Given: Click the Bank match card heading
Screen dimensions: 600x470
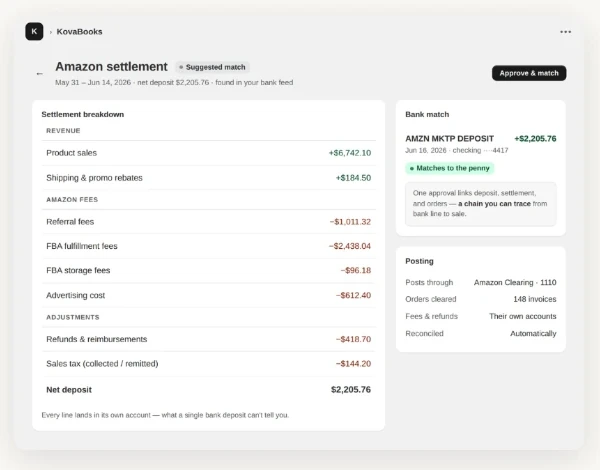Looking at the screenshot, I should (x=427, y=114).
